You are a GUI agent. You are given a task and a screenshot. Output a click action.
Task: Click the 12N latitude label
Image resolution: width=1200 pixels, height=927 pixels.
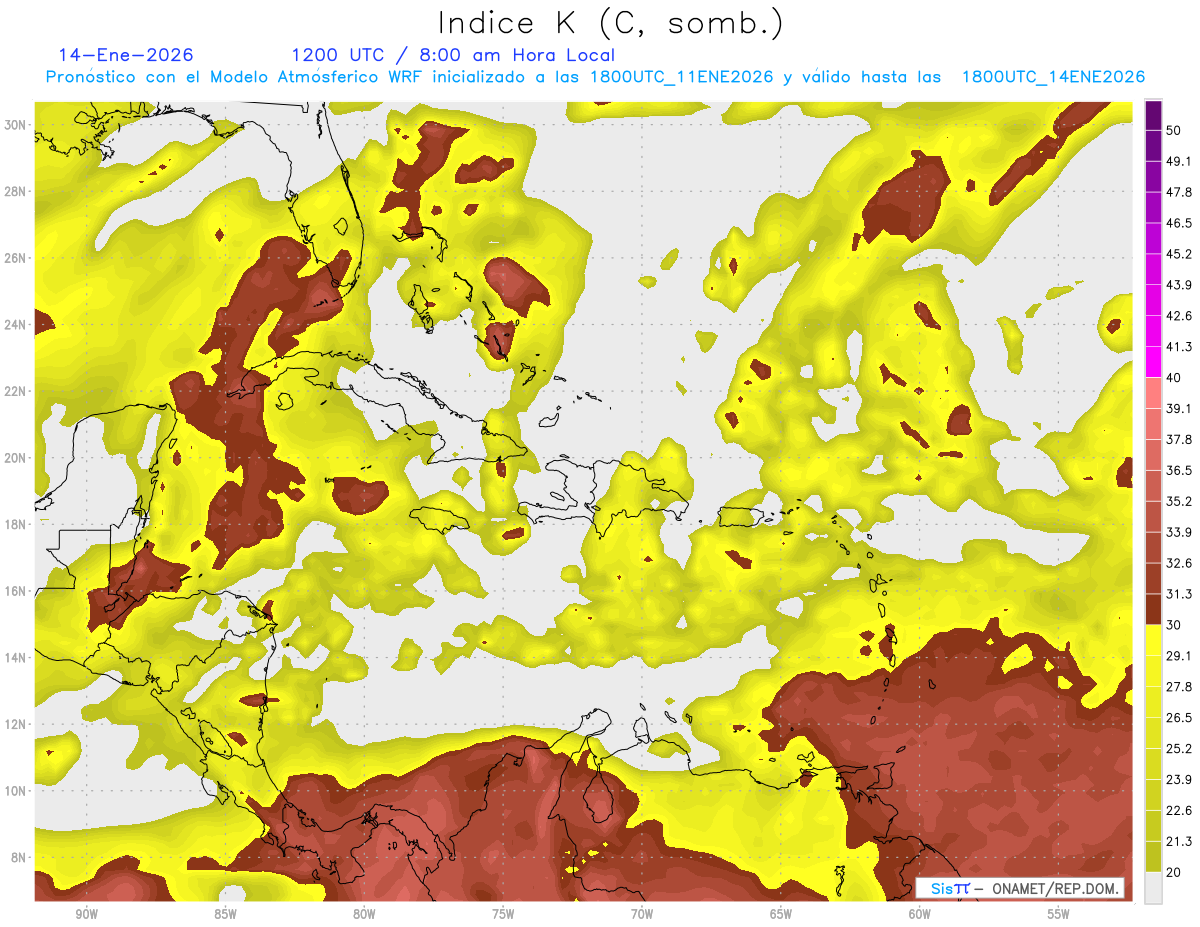point(14,724)
